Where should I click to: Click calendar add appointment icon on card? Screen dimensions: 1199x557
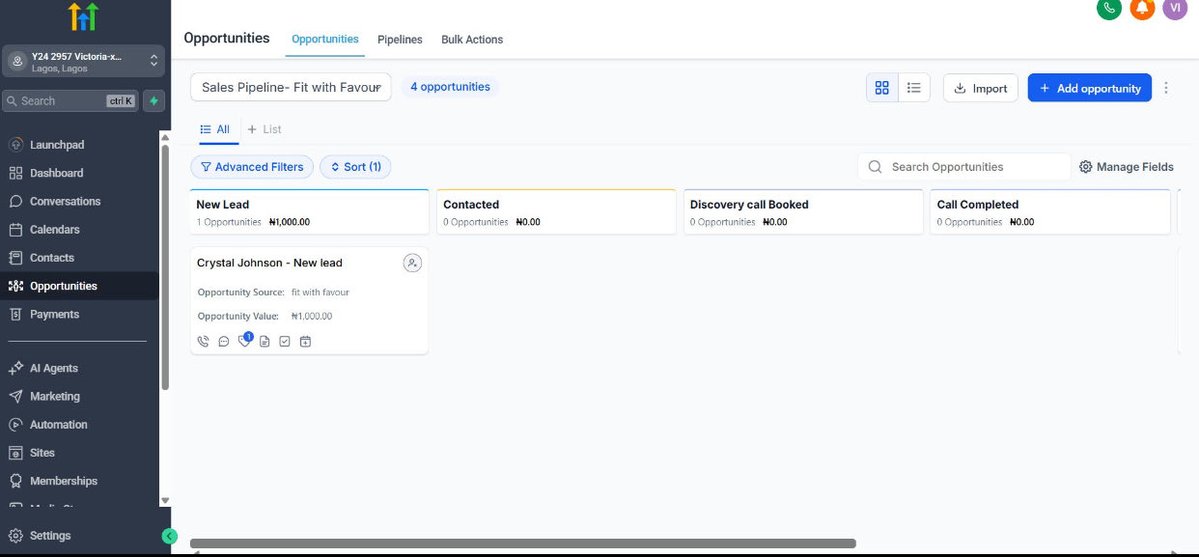pyautogui.click(x=305, y=341)
